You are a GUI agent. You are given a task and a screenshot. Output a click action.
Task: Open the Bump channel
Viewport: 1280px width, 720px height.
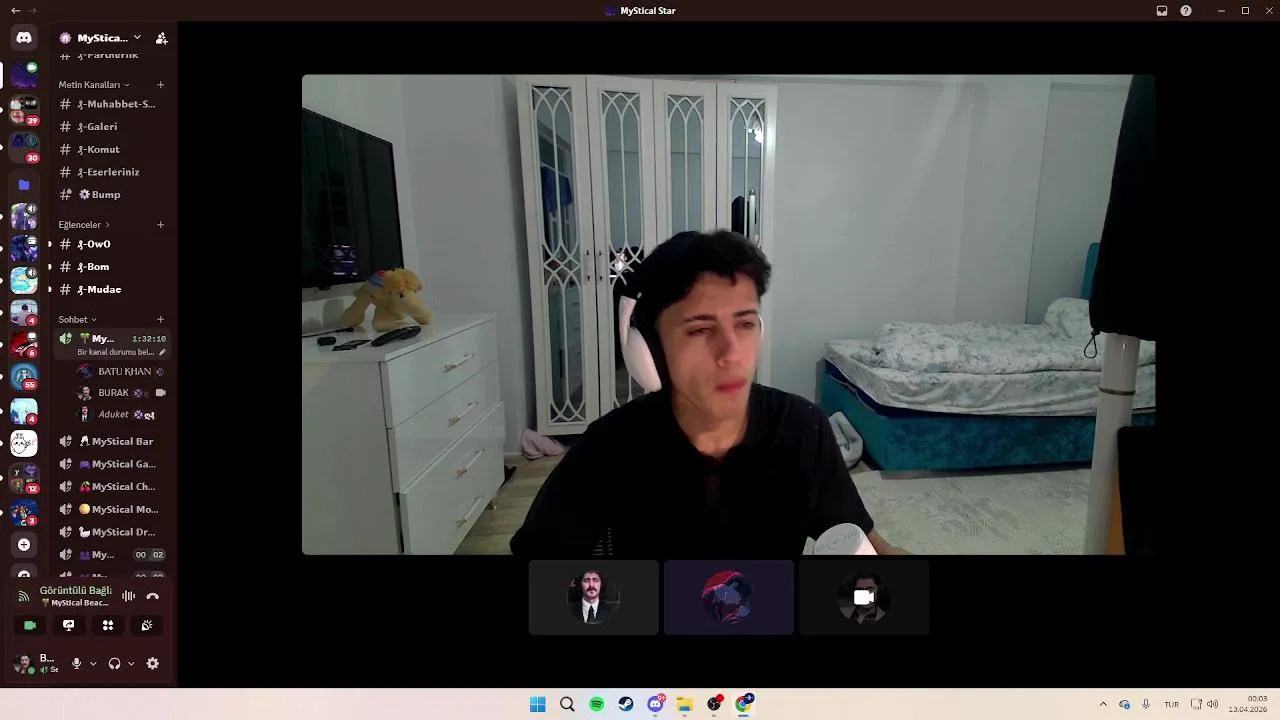112,195
